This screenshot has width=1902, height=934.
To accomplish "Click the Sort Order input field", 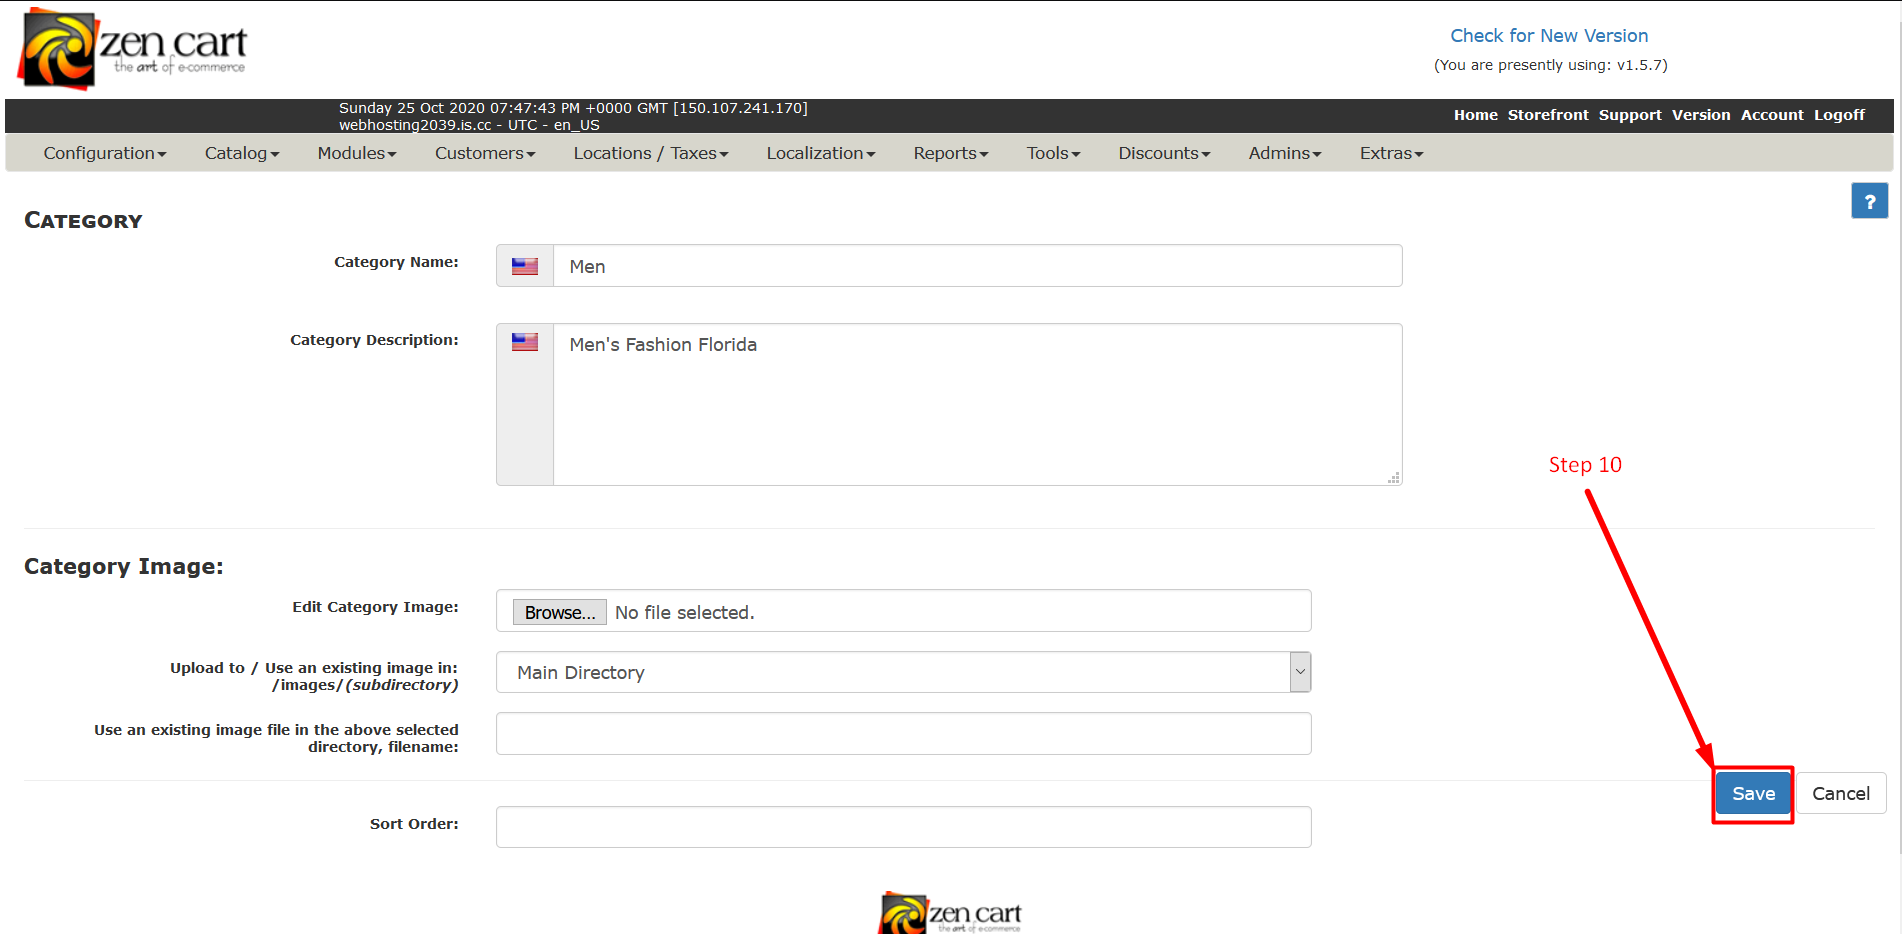I will [903, 827].
